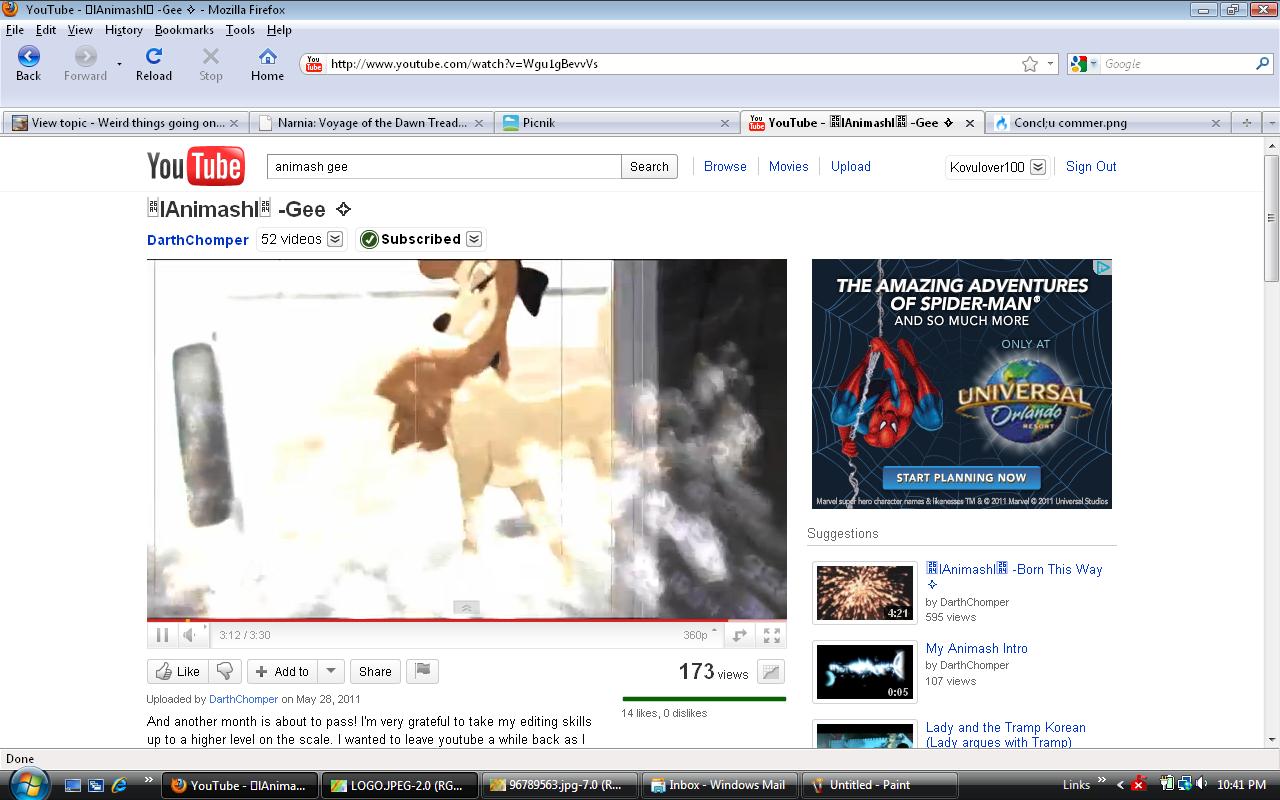Show video statistics chart icon
The height and width of the screenshot is (800, 1280).
click(770, 673)
